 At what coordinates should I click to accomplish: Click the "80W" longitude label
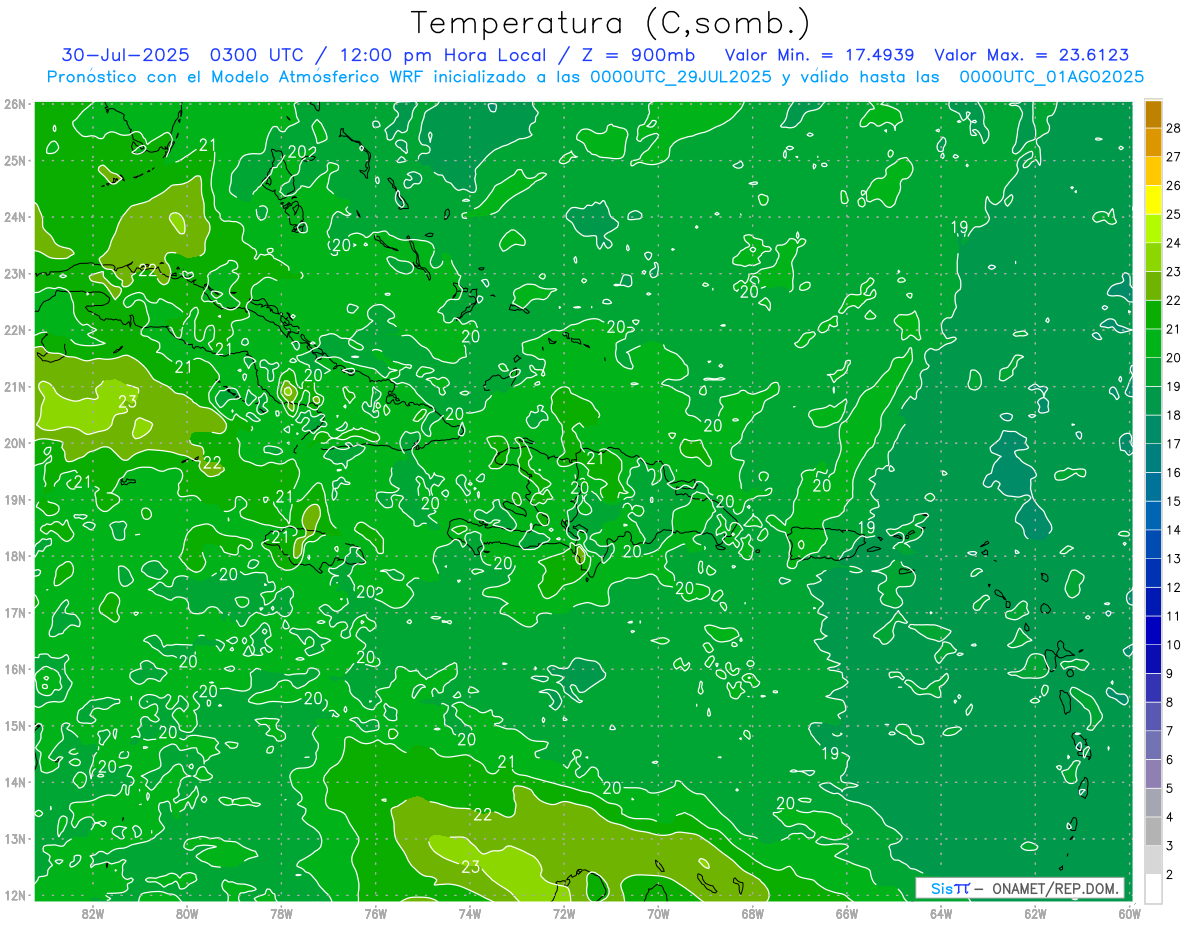click(x=187, y=913)
